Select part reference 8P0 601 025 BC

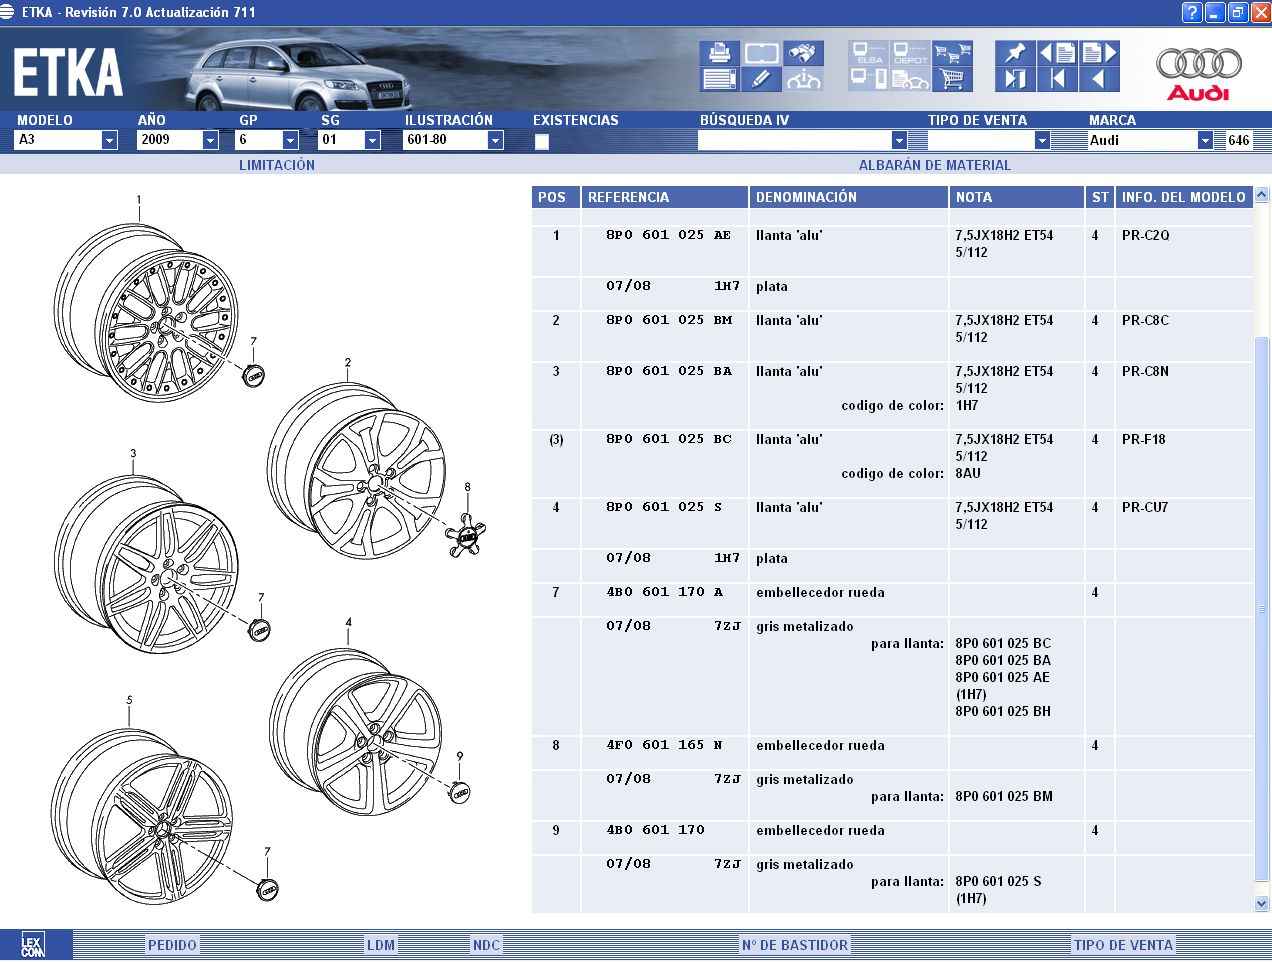click(x=669, y=440)
